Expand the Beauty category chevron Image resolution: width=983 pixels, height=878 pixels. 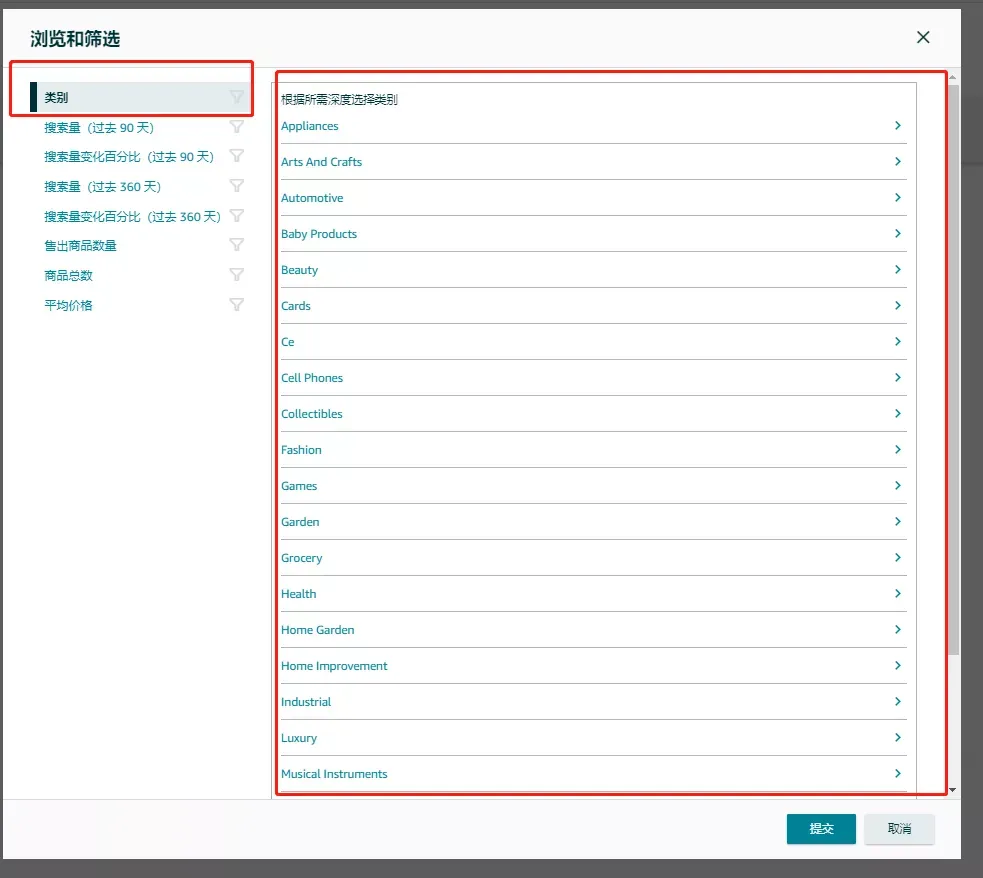tap(898, 269)
